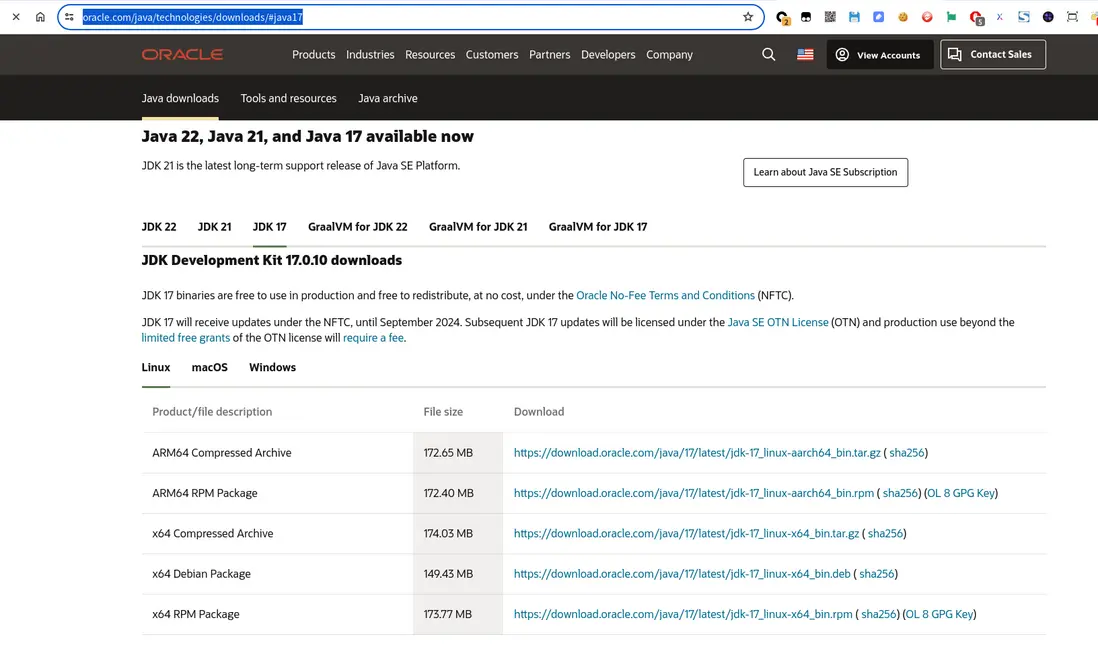Click the floppy disk save extension icon
Image resolution: width=1098 pixels, height=645 pixels.
tap(854, 17)
